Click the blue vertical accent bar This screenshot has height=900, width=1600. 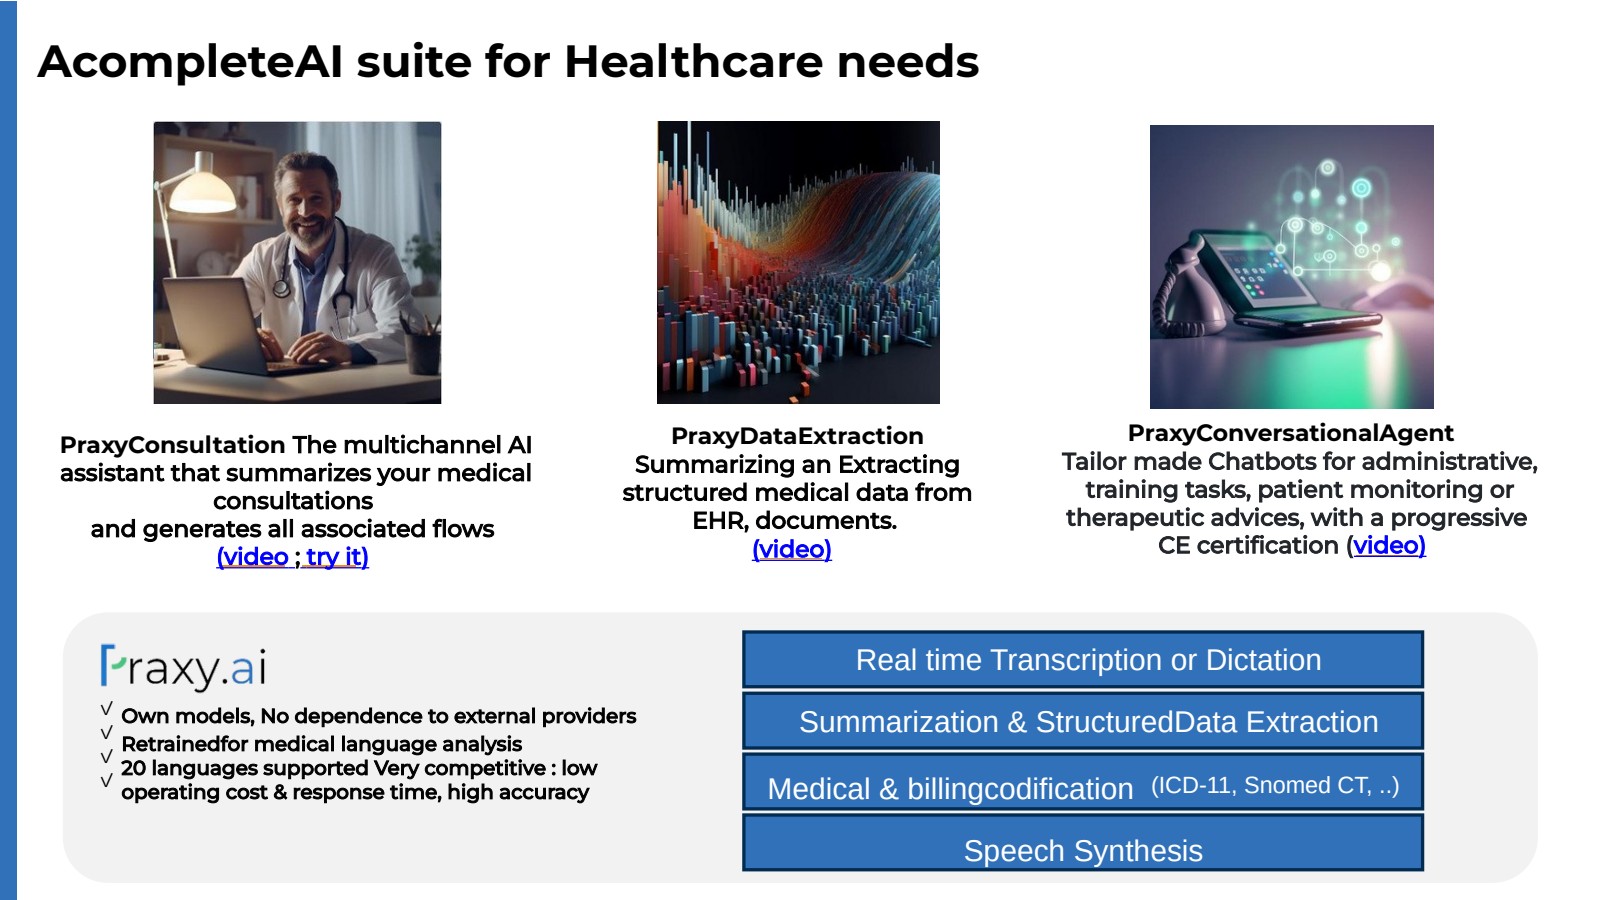8,450
